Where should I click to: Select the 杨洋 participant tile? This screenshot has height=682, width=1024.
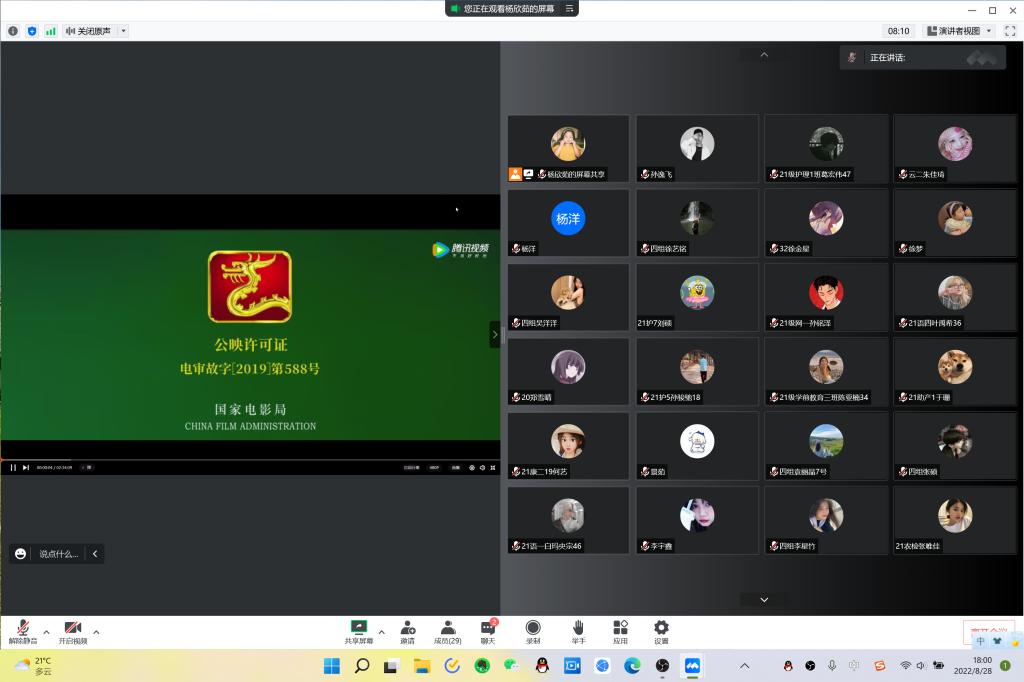(568, 223)
